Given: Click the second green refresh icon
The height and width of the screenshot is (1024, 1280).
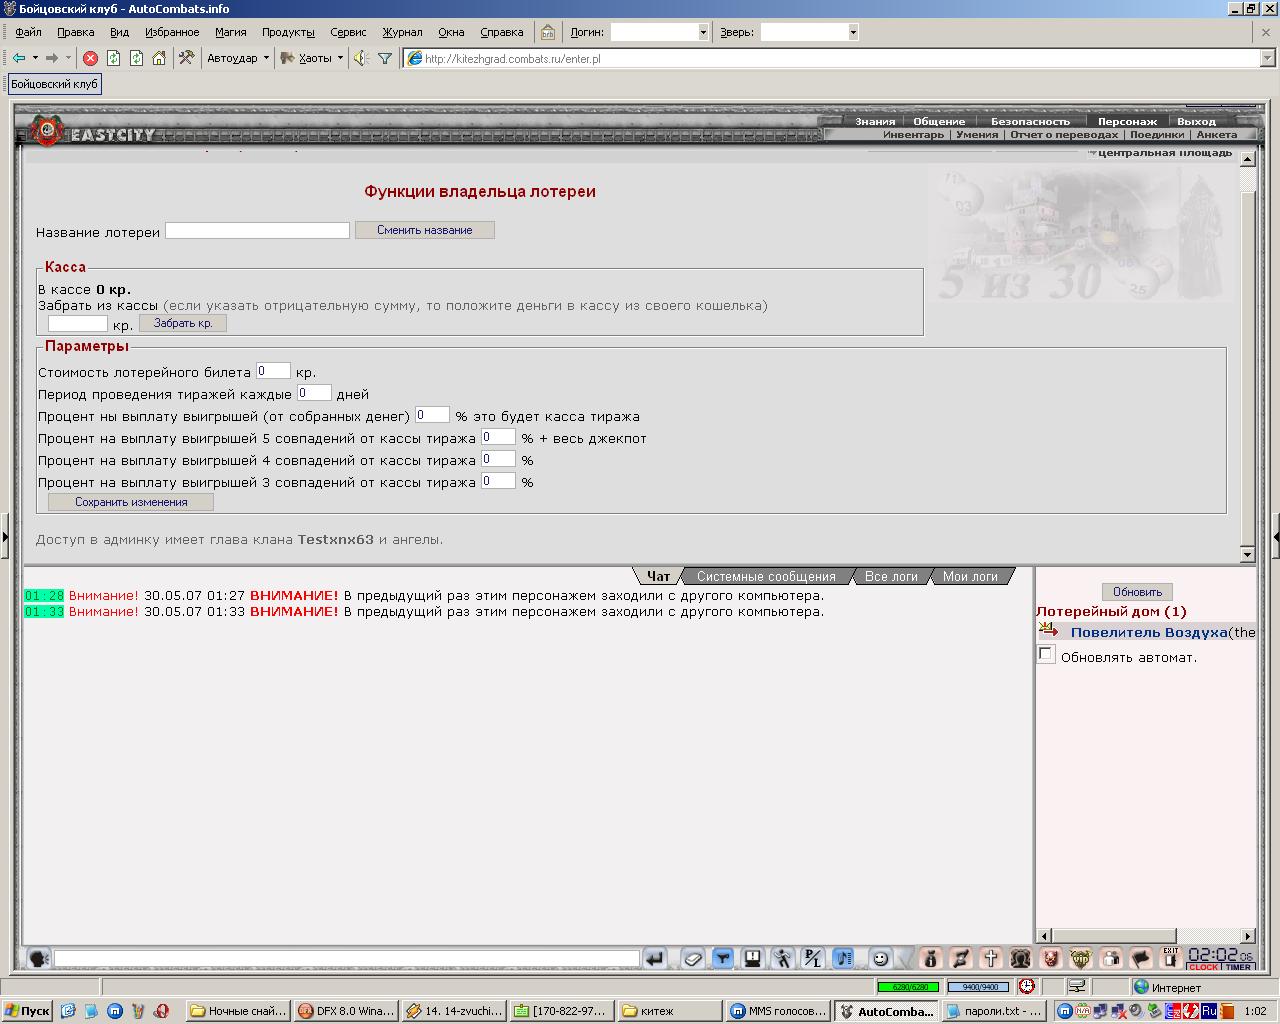Looking at the screenshot, I should pyautogui.click(x=136, y=58).
